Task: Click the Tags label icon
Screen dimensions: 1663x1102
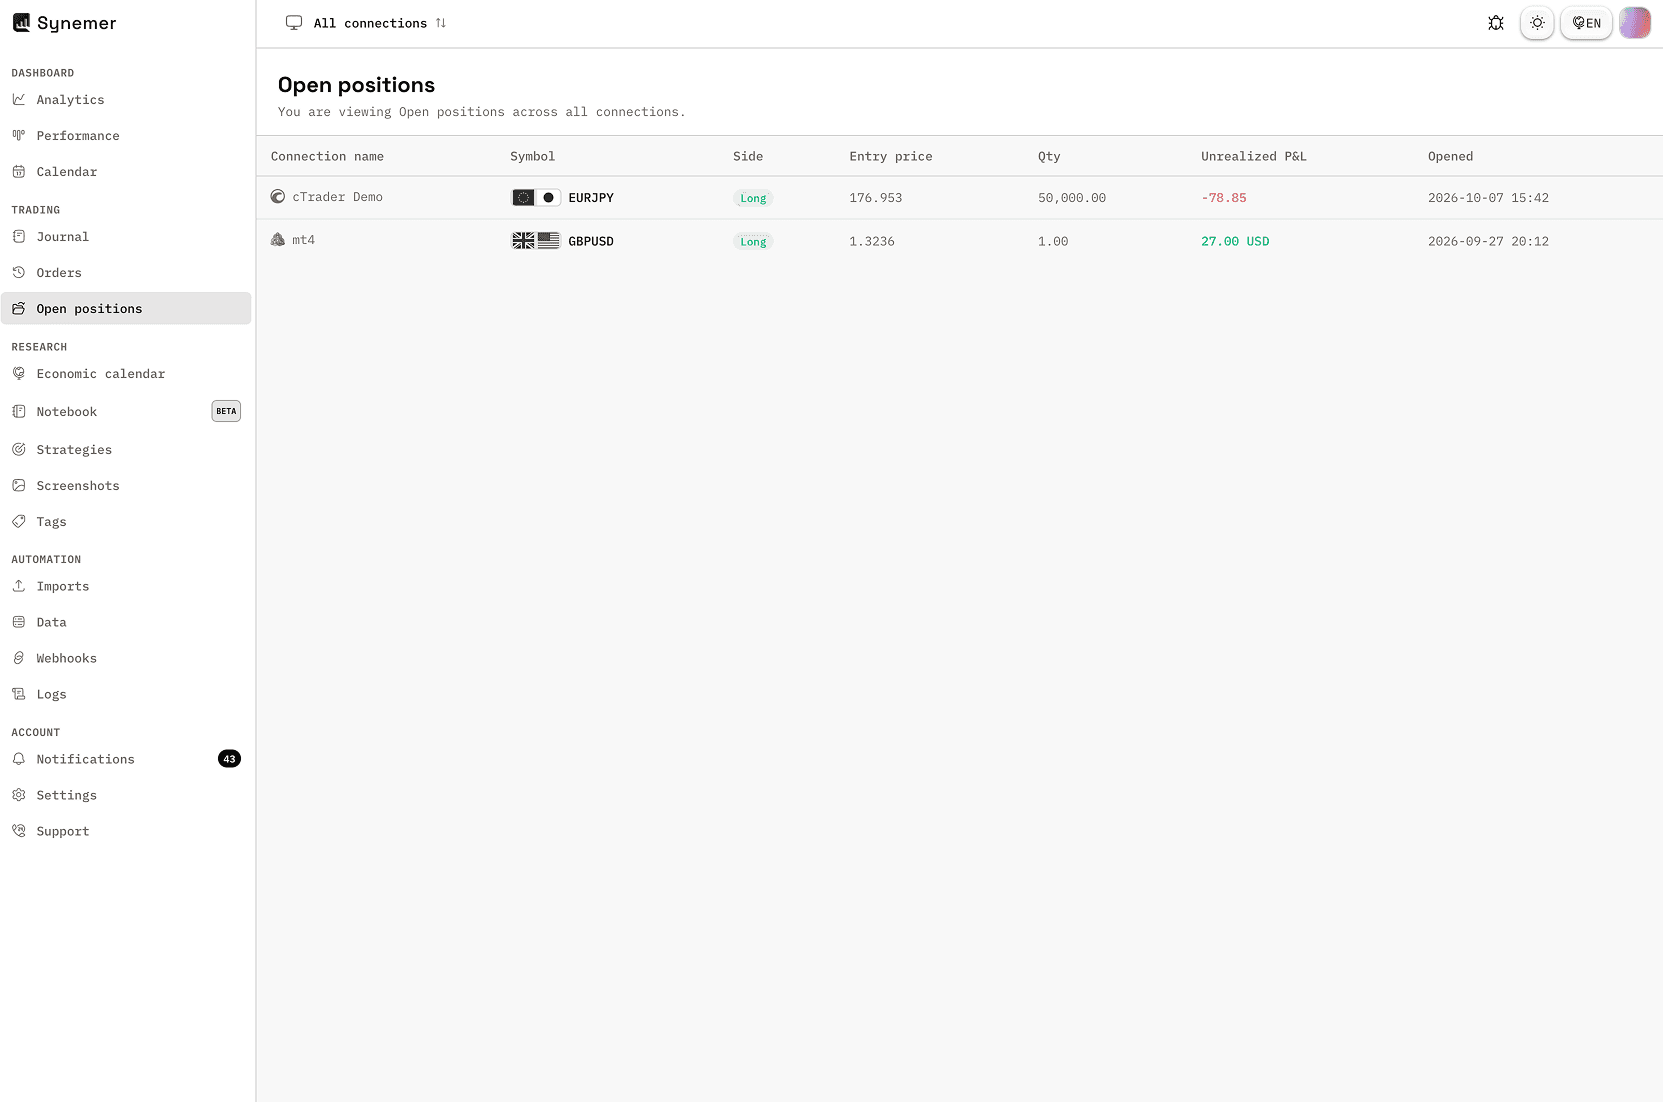Action: [x=18, y=522]
